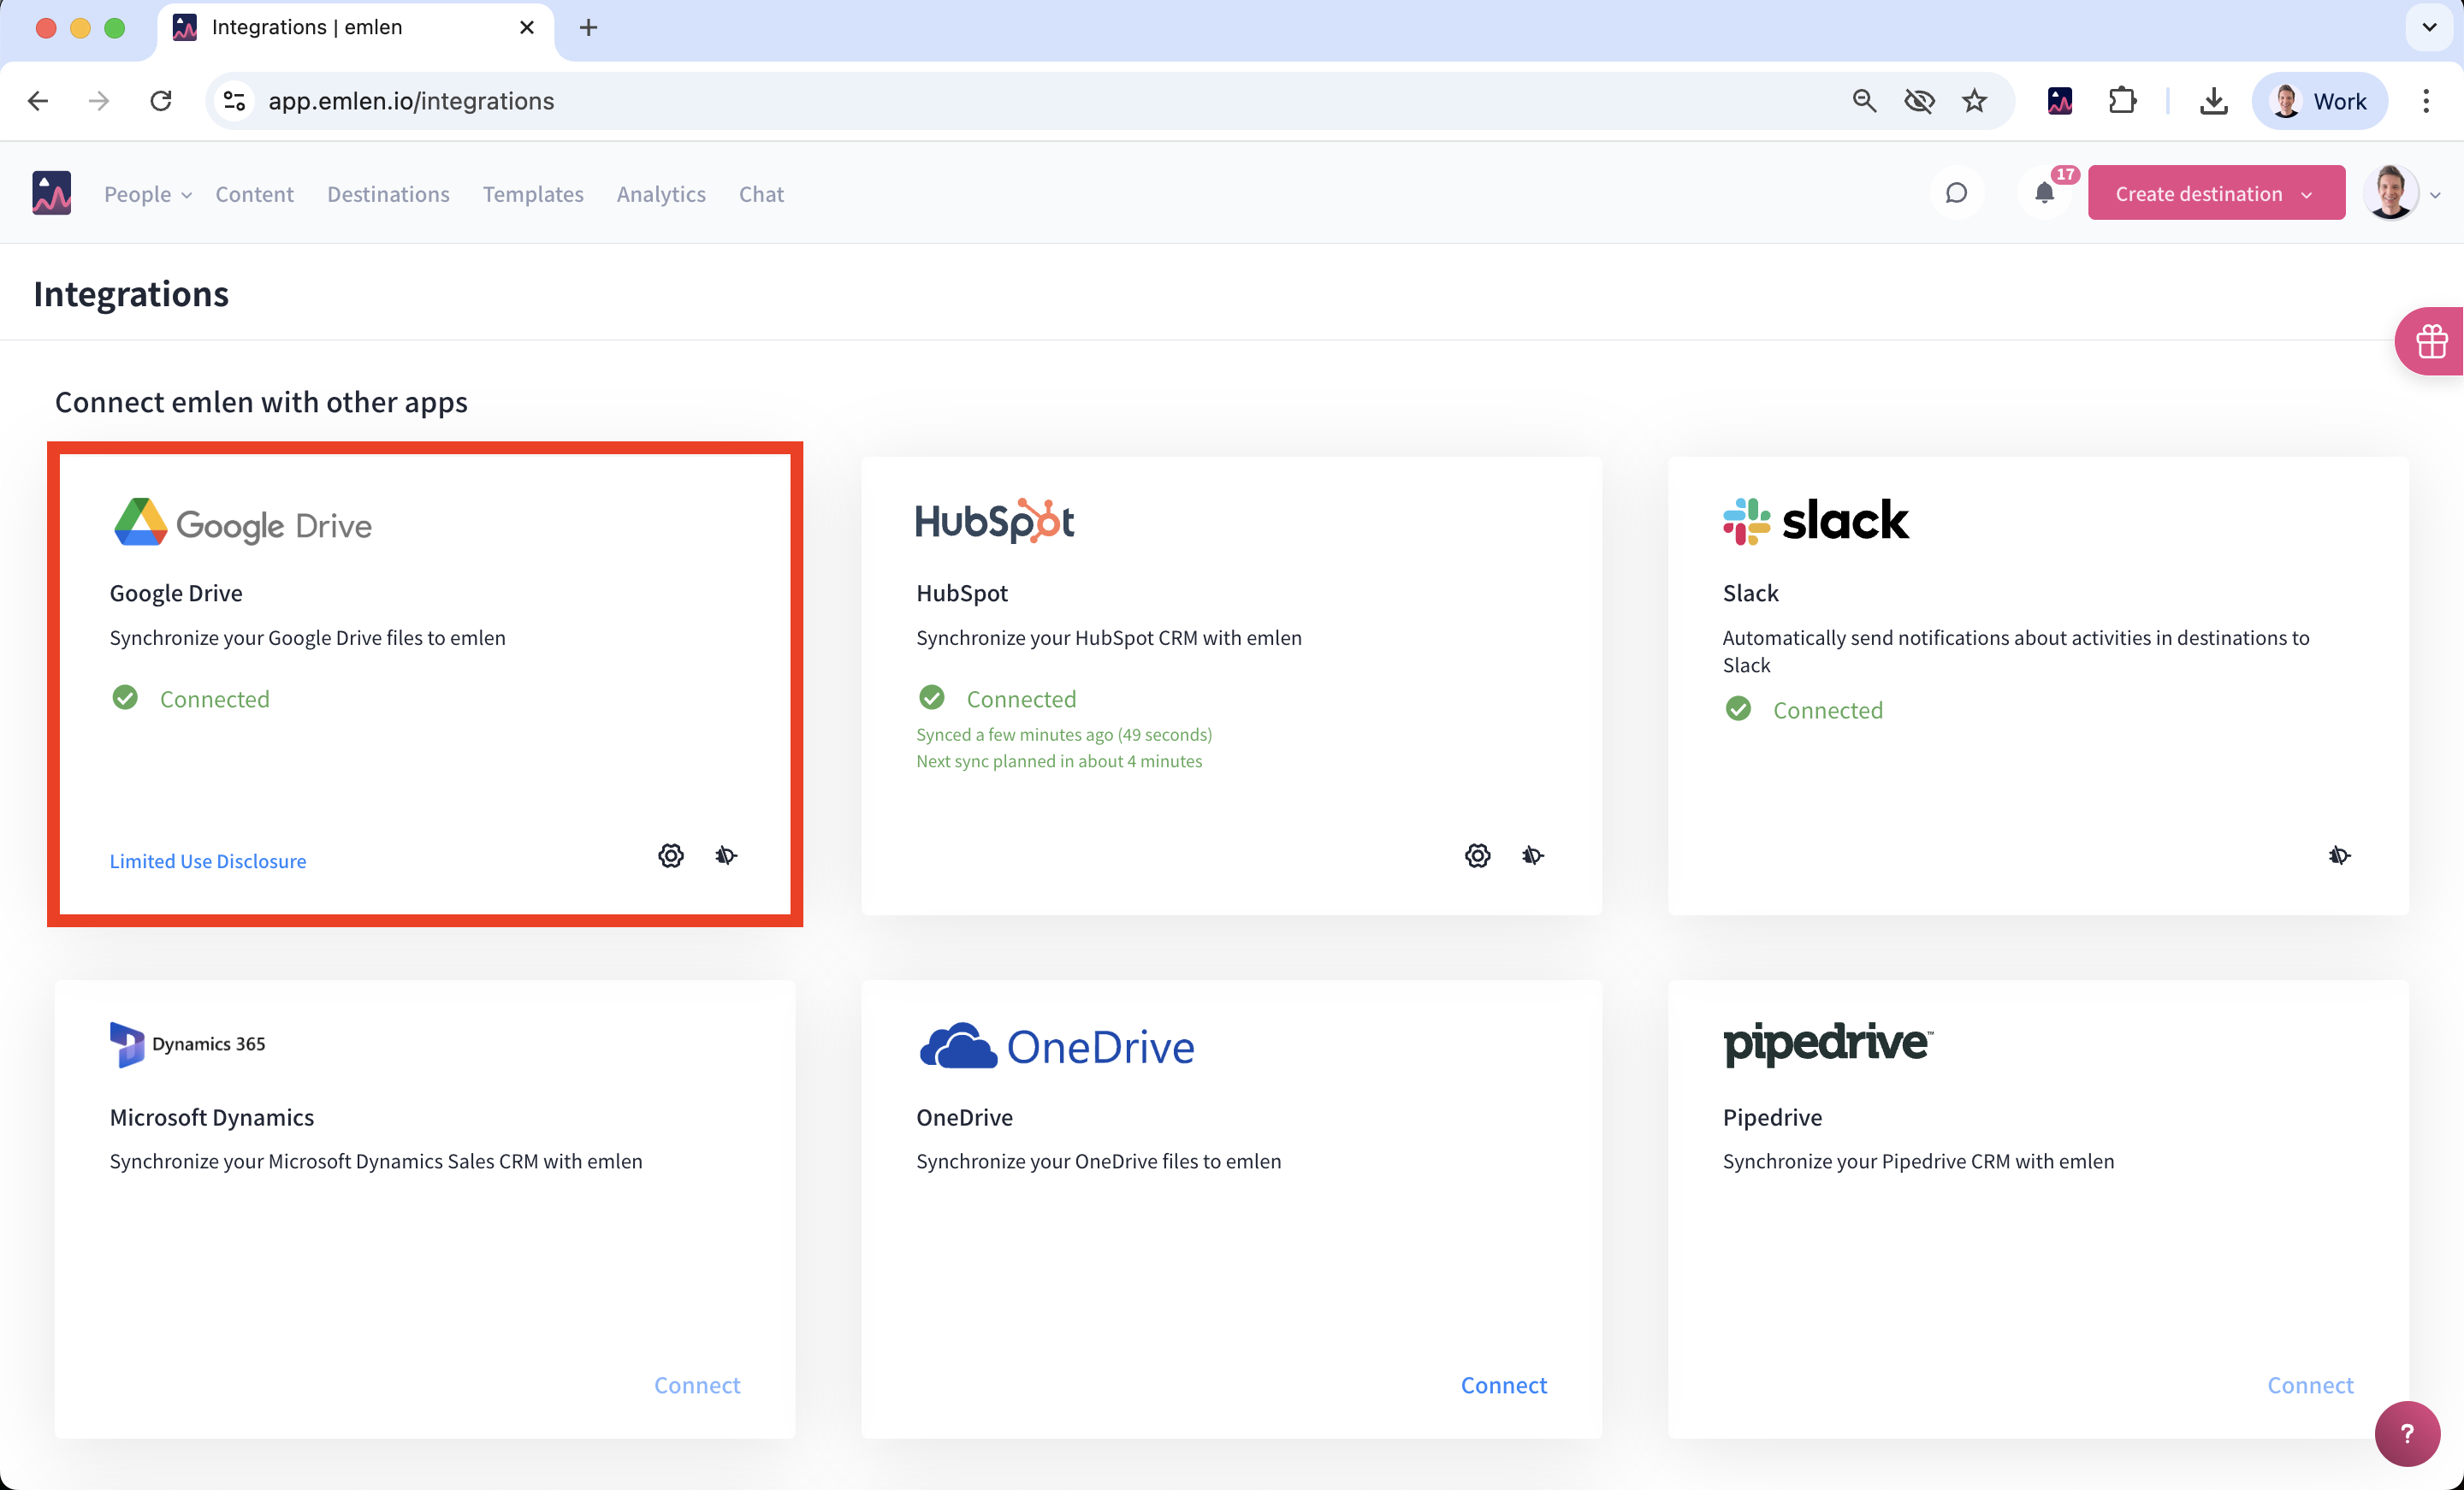The height and width of the screenshot is (1490, 2464).
Task: Go to the Templates tab
Action: [x=532, y=194]
